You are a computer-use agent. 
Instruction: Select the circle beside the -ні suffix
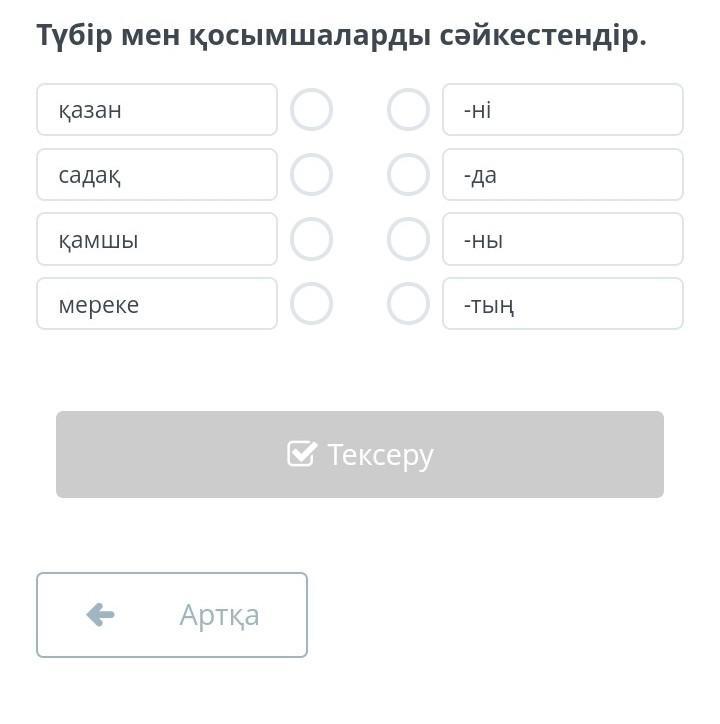pos(408,109)
